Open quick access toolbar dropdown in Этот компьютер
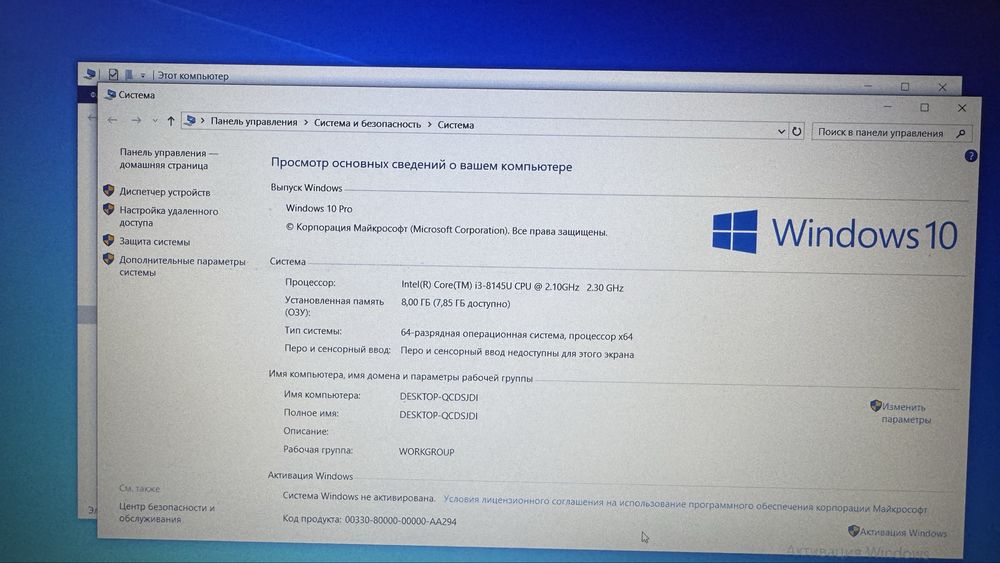This screenshot has height=563, width=1000. click(x=143, y=75)
